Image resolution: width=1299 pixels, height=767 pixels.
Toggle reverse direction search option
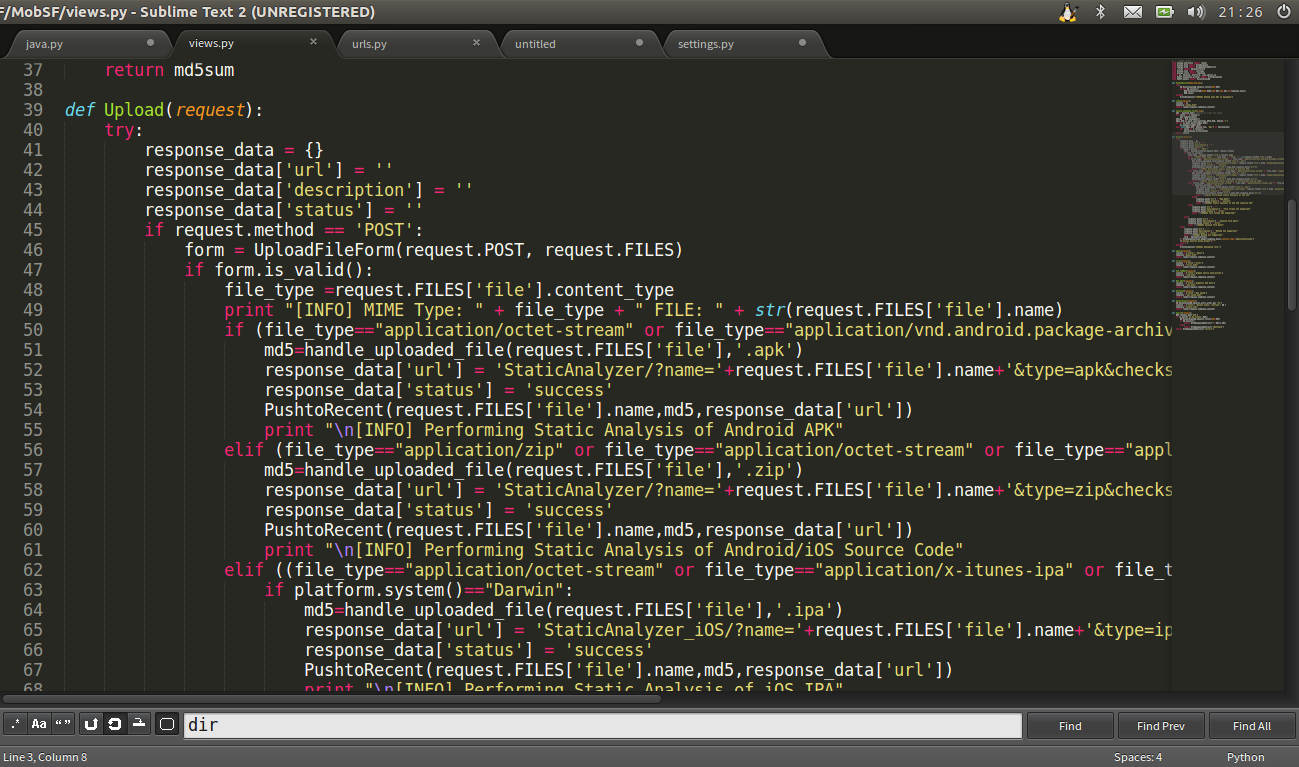click(91, 725)
